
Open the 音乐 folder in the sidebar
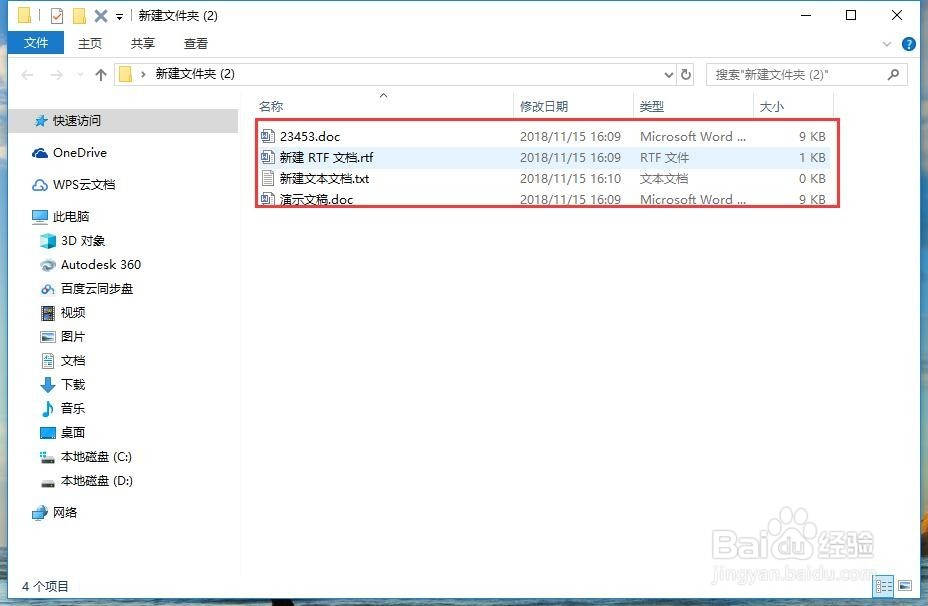[x=73, y=408]
